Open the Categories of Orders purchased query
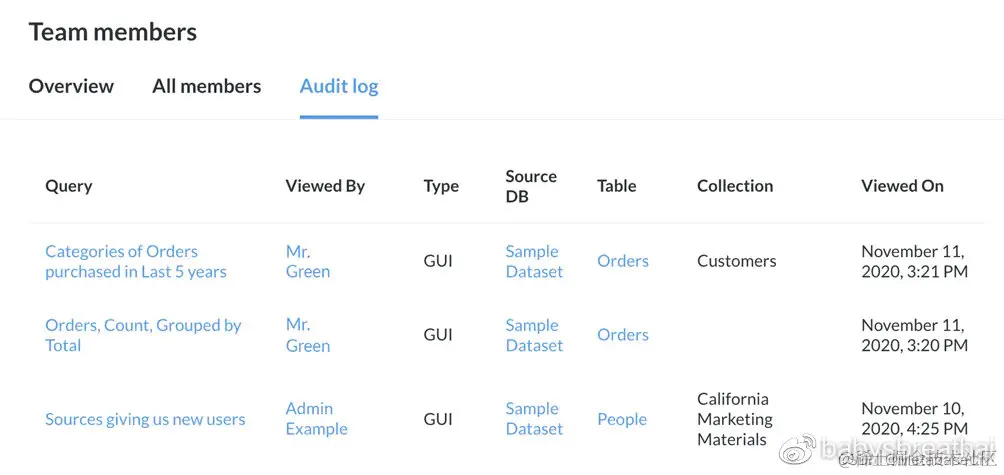Viewport: 1004px width, 475px height. (x=136, y=261)
